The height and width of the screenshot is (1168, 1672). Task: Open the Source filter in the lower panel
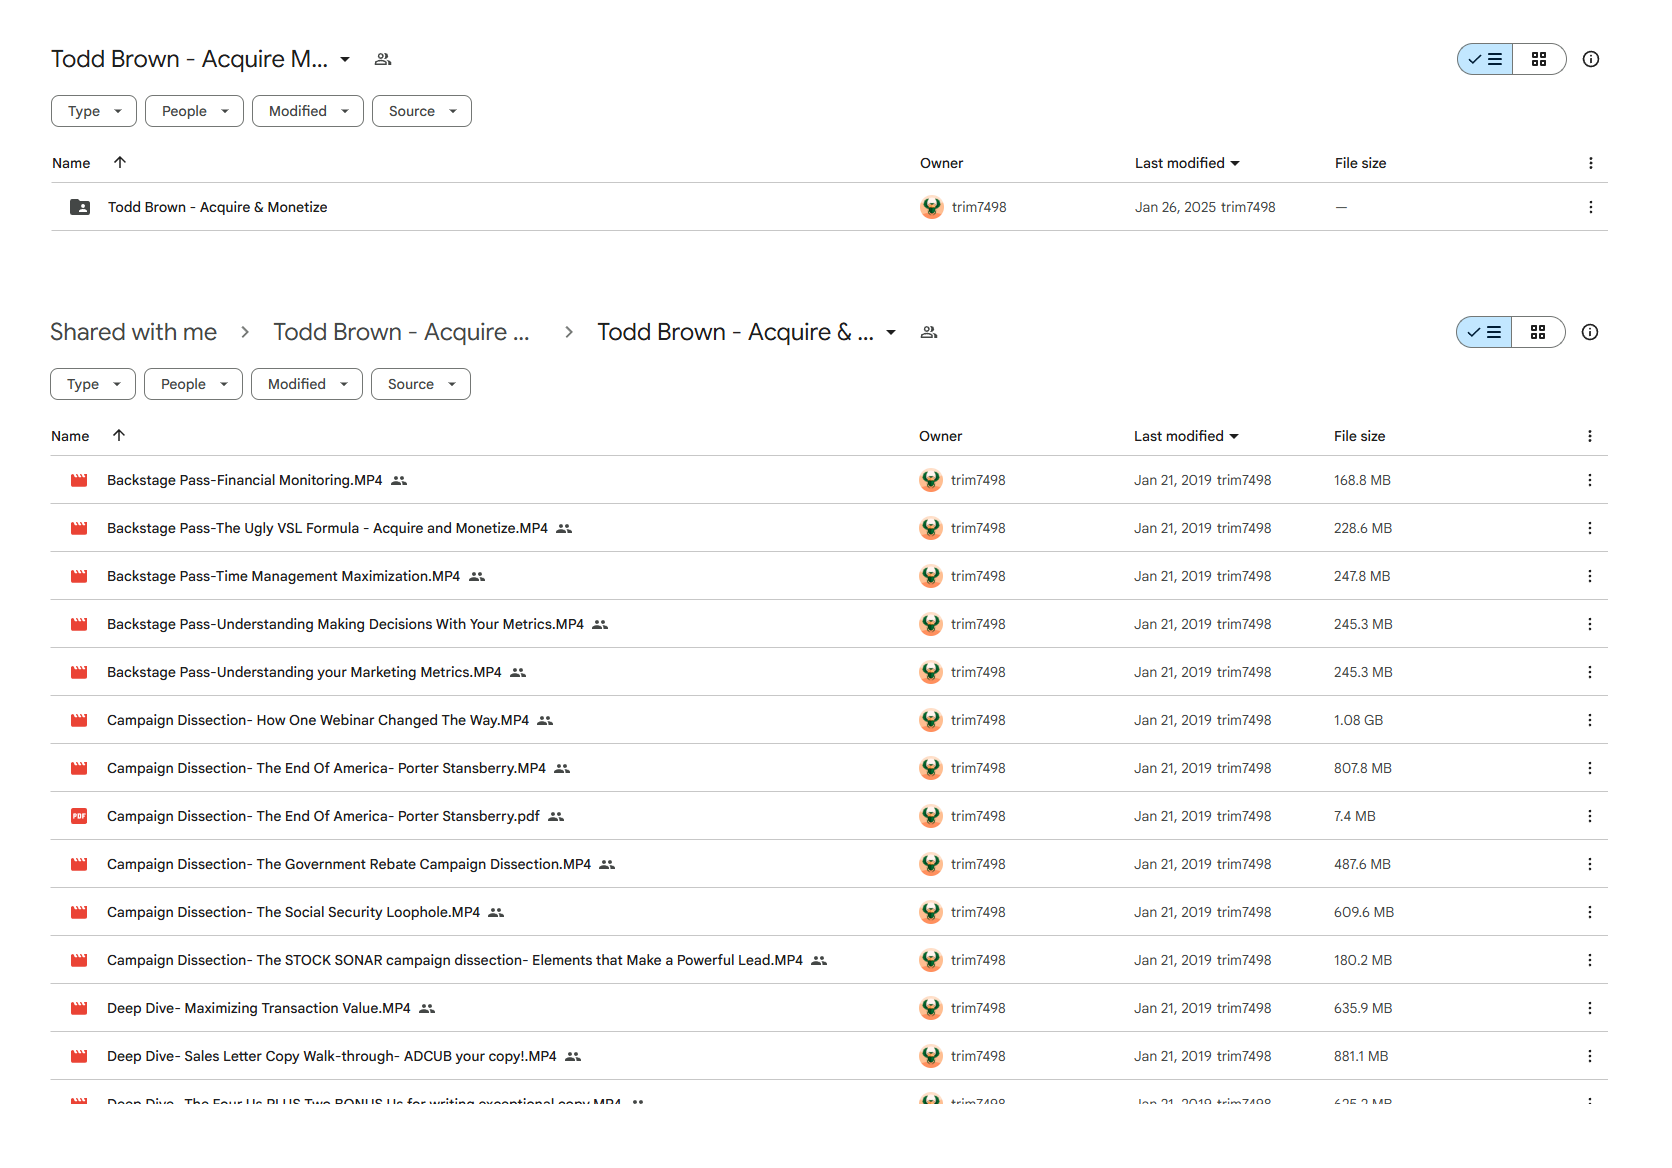pos(421,384)
